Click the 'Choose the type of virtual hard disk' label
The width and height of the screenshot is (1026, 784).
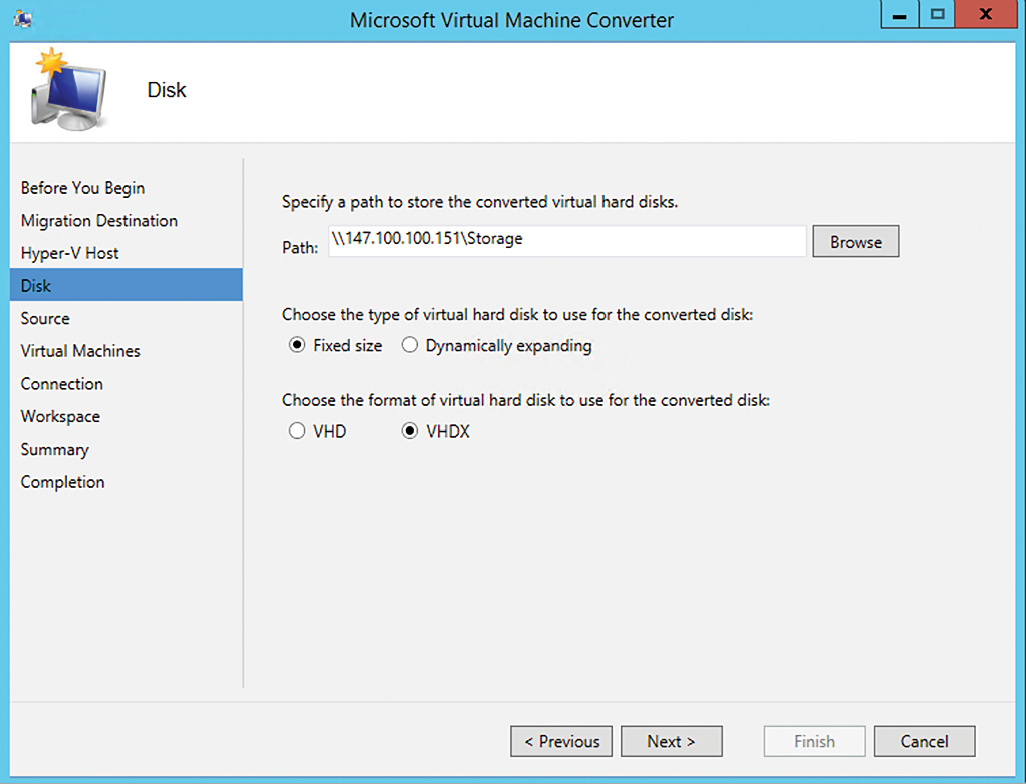518,314
